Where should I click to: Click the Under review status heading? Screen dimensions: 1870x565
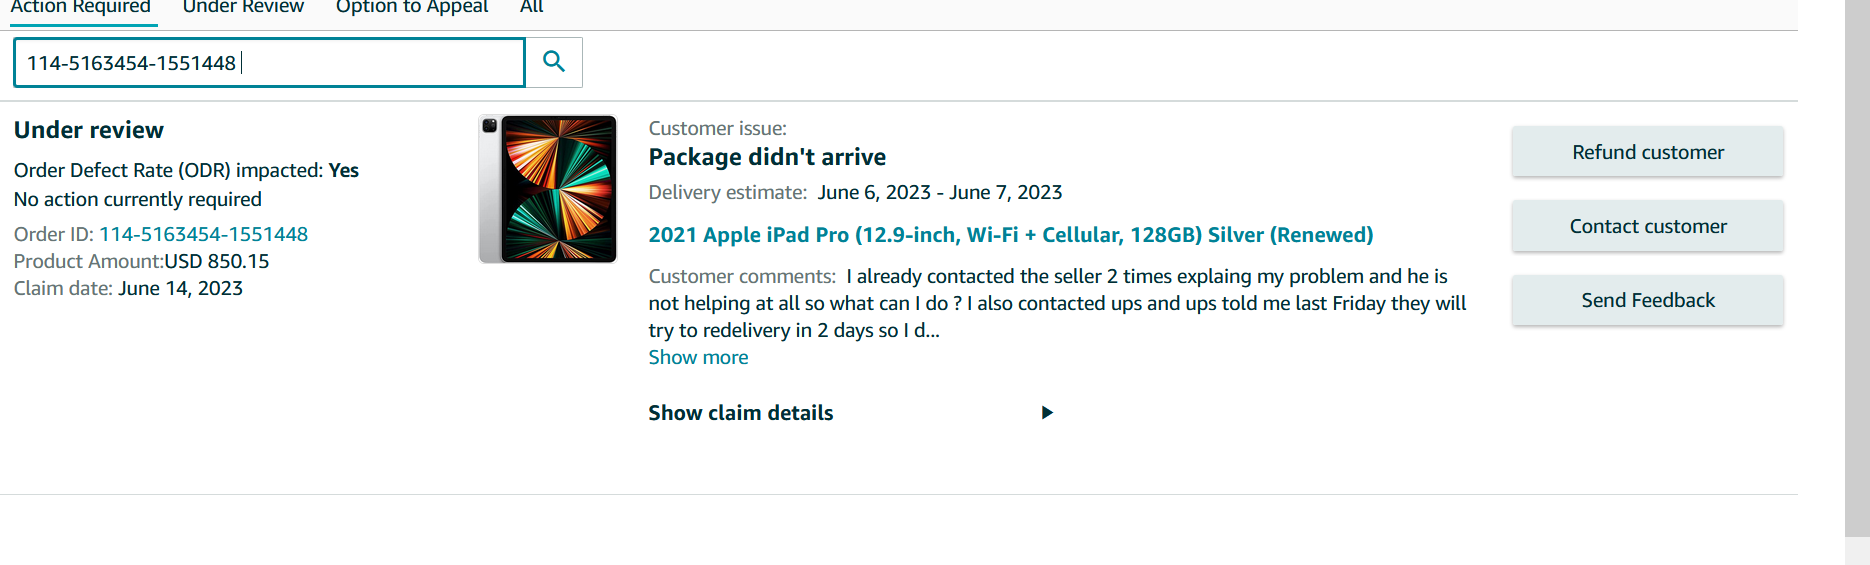coord(89,130)
